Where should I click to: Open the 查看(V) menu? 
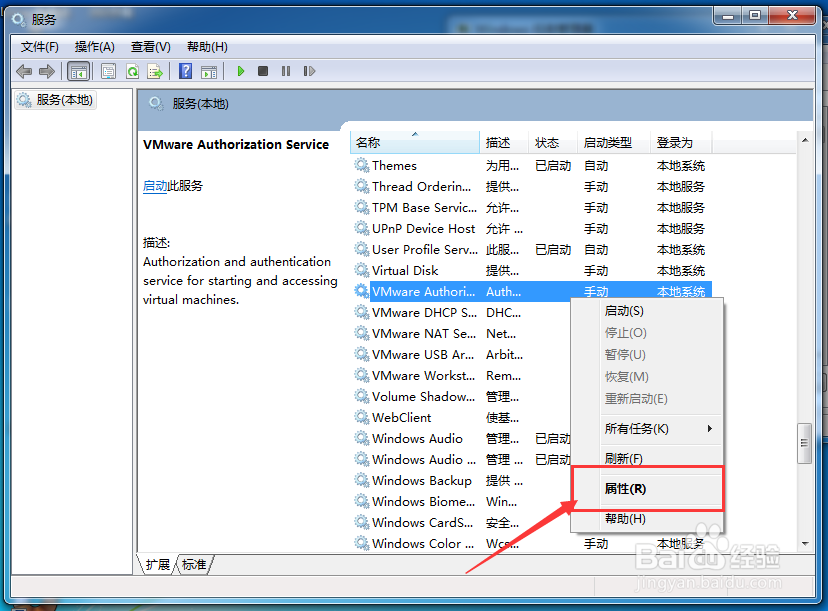150,46
